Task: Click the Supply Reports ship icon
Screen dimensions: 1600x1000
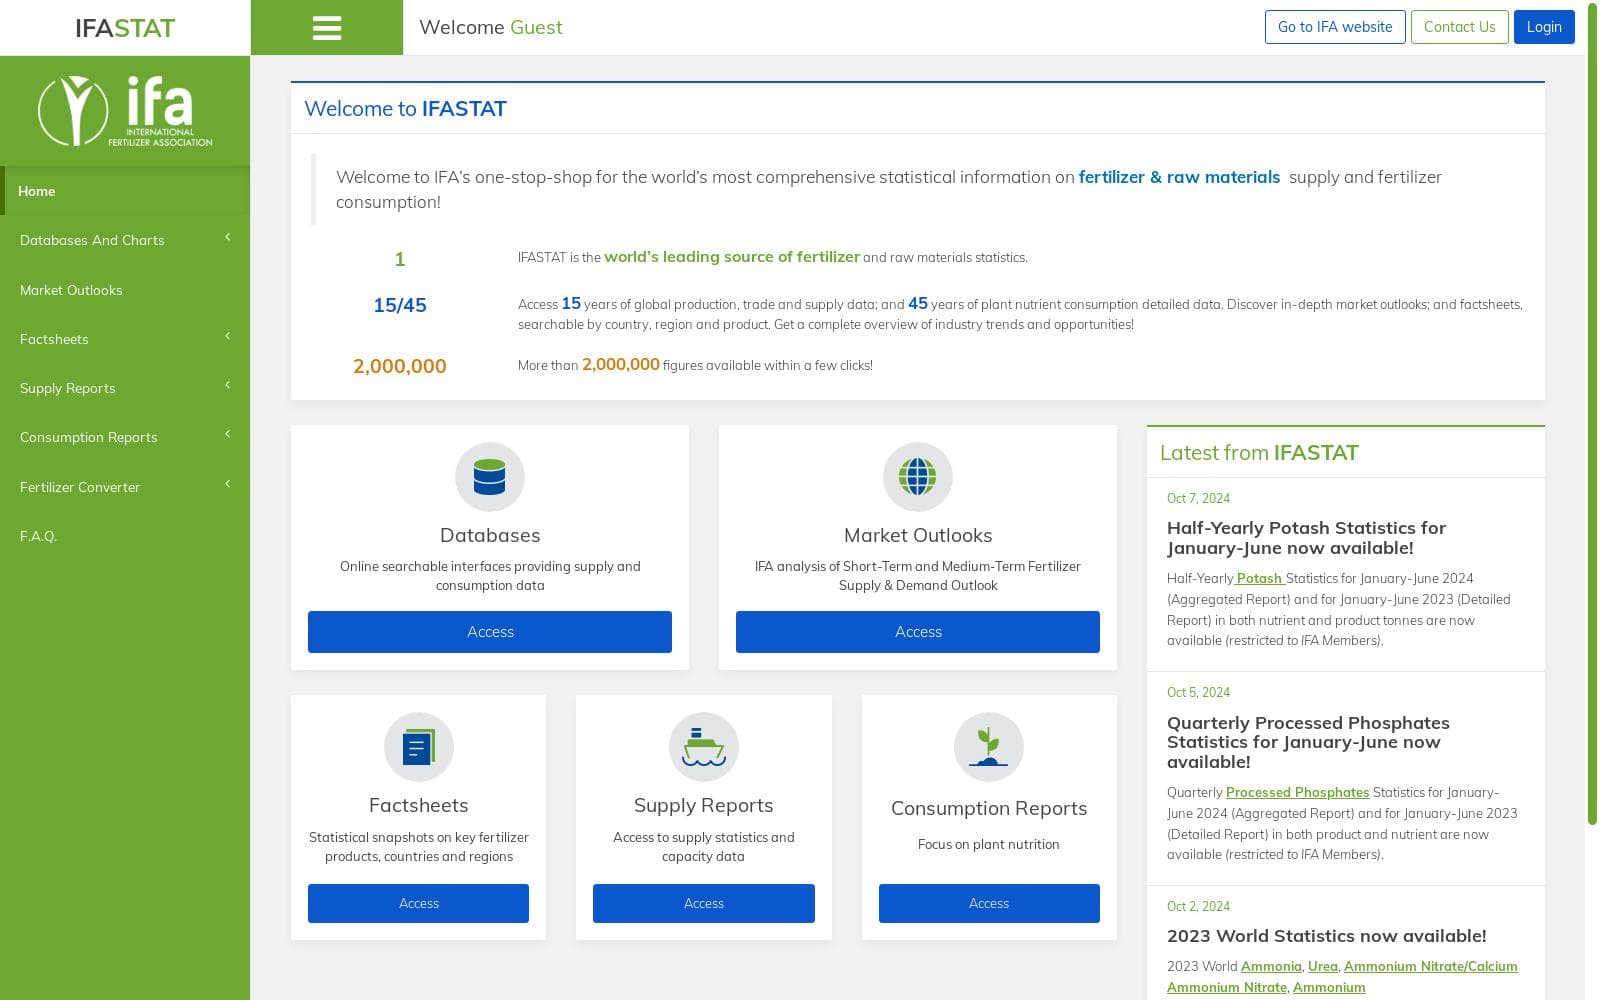Action: pyautogui.click(x=703, y=747)
